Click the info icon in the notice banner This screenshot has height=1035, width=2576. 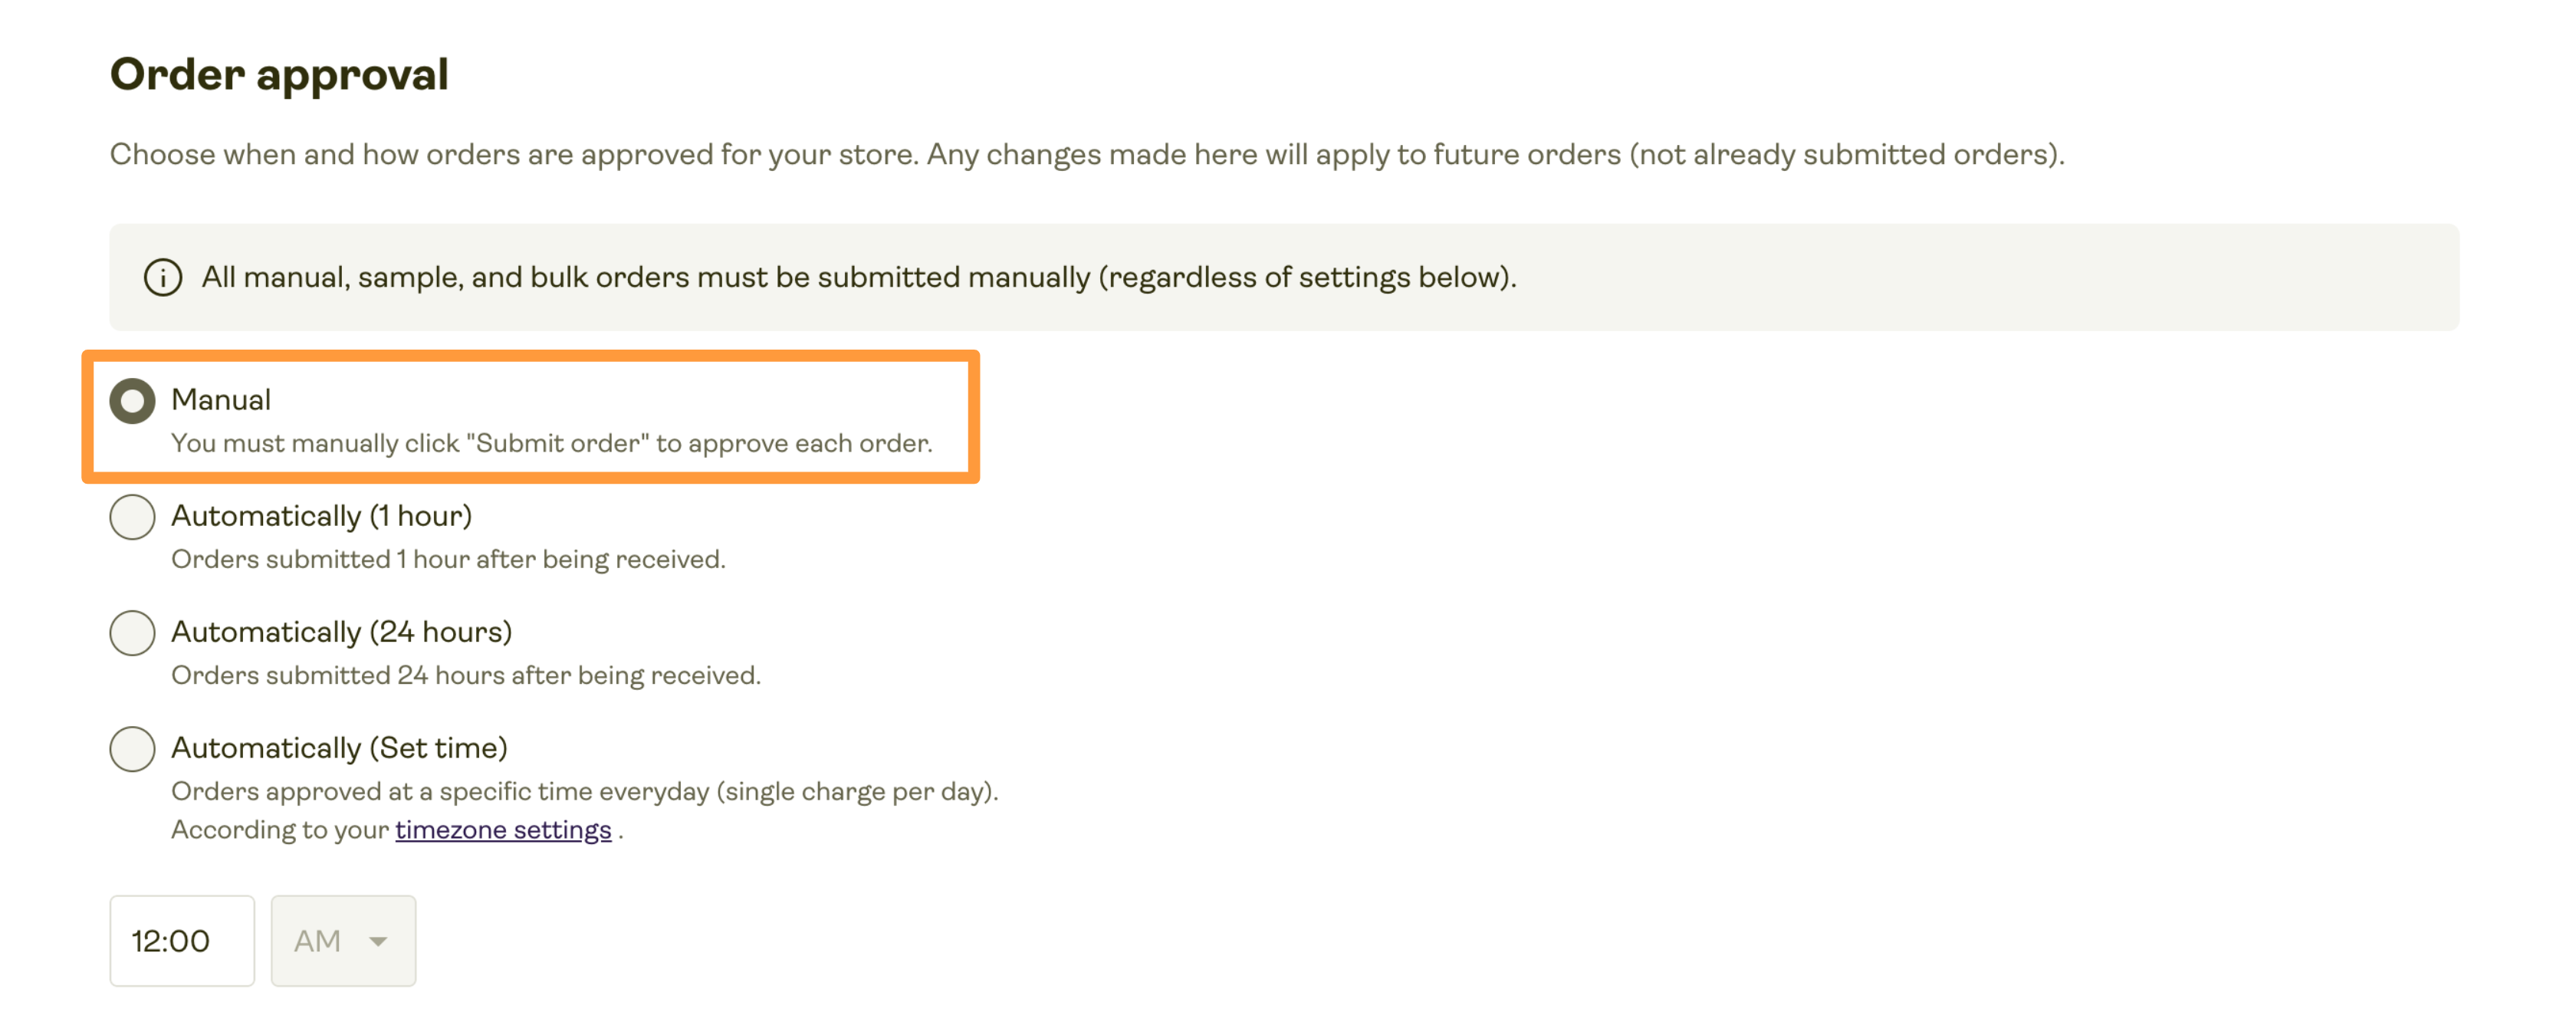(x=163, y=277)
